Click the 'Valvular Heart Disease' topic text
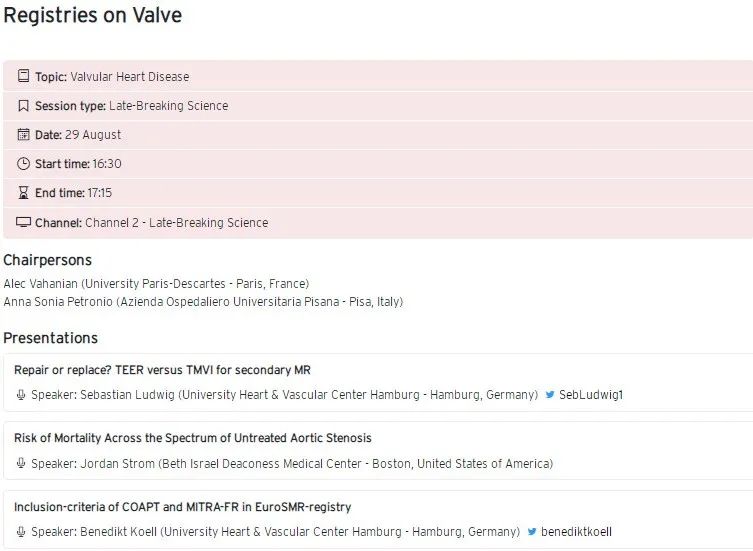The width and height of the screenshot is (753, 551). [x=129, y=77]
